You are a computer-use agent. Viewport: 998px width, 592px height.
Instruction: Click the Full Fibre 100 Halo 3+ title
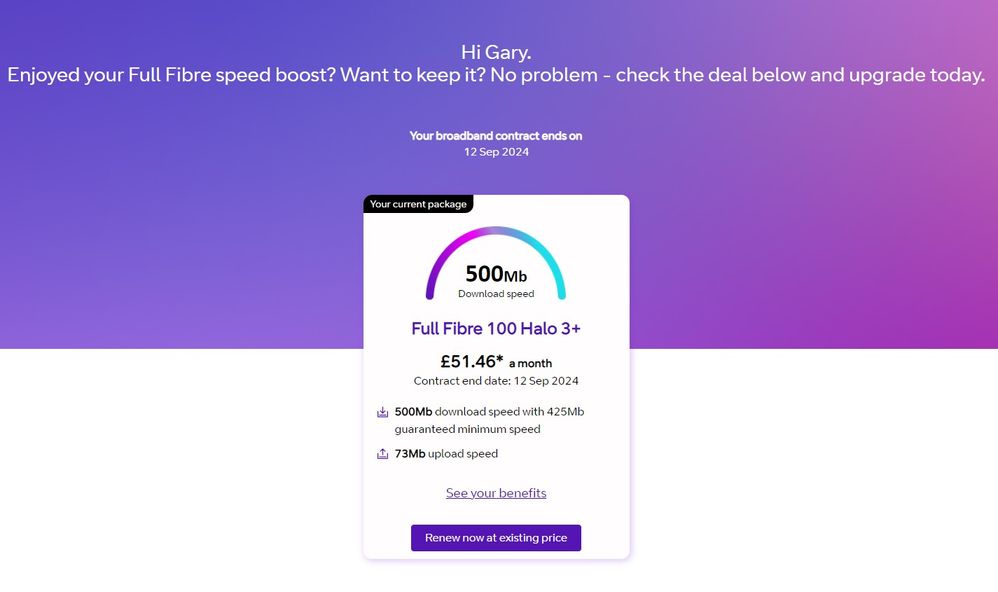coord(496,328)
